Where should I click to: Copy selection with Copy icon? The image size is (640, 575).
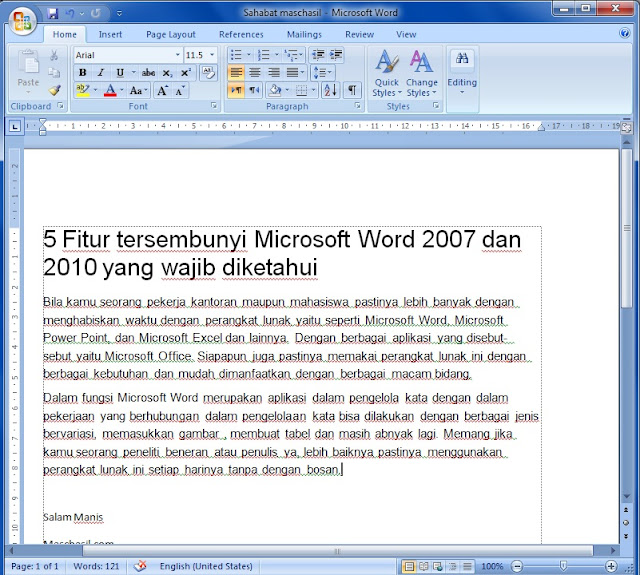coord(54,73)
